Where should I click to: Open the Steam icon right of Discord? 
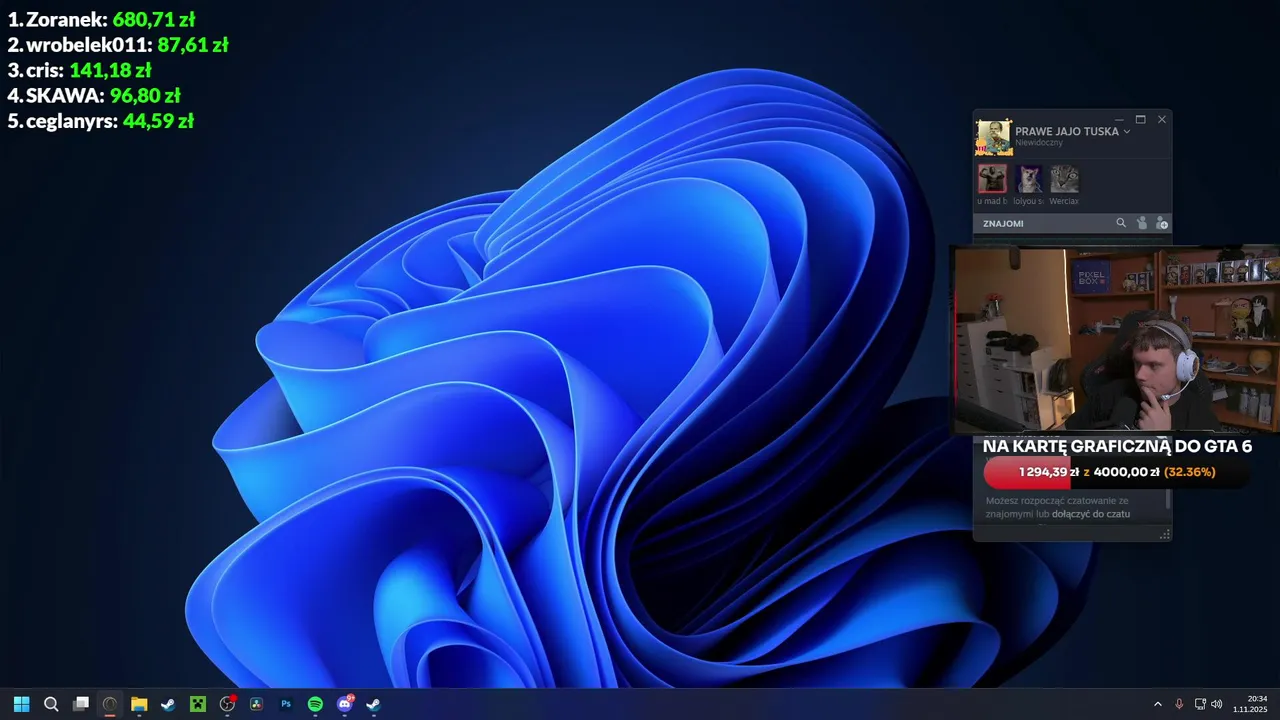click(x=373, y=704)
